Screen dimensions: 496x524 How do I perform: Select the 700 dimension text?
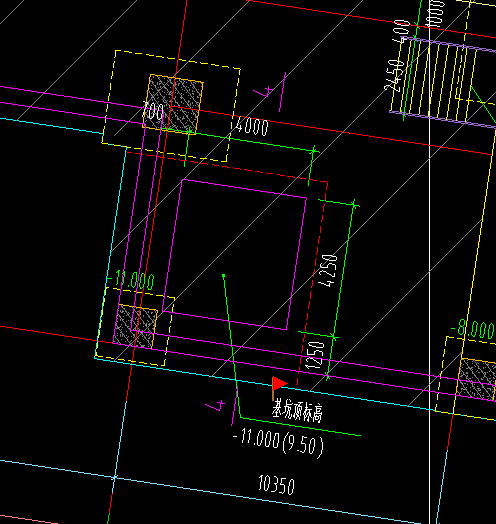pyautogui.click(x=153, y=111)
